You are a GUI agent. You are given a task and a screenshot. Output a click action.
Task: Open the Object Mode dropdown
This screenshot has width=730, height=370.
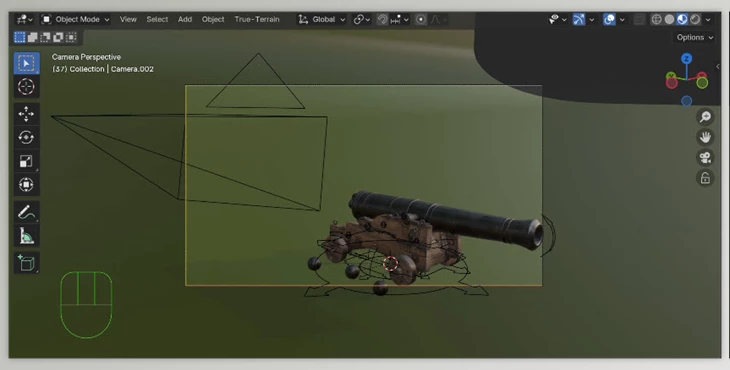[75, 20]
